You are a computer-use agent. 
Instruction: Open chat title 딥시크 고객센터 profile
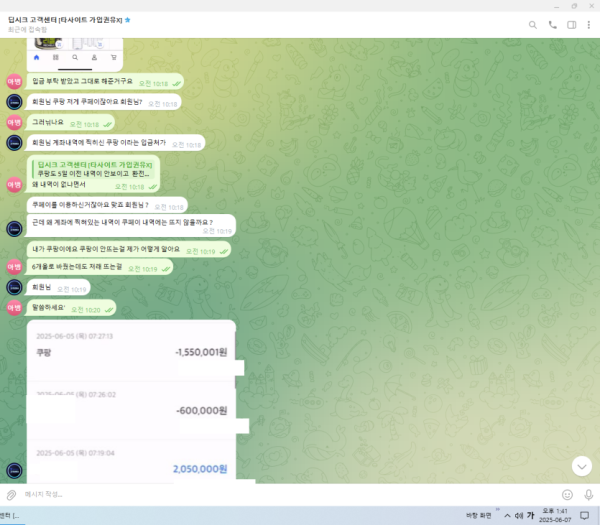[x=65, y=20]
